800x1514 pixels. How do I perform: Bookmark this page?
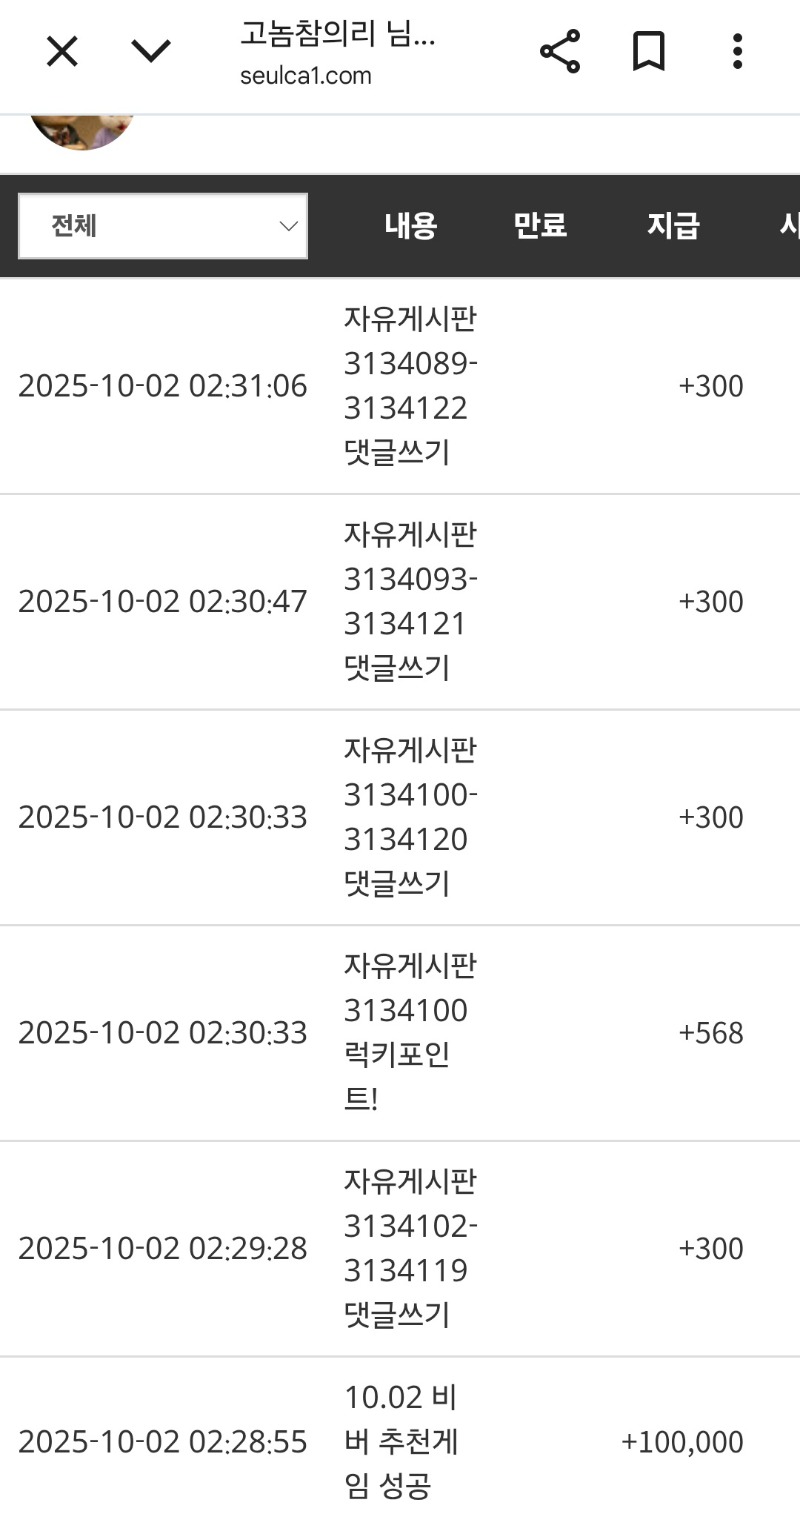tap(649, 51)
